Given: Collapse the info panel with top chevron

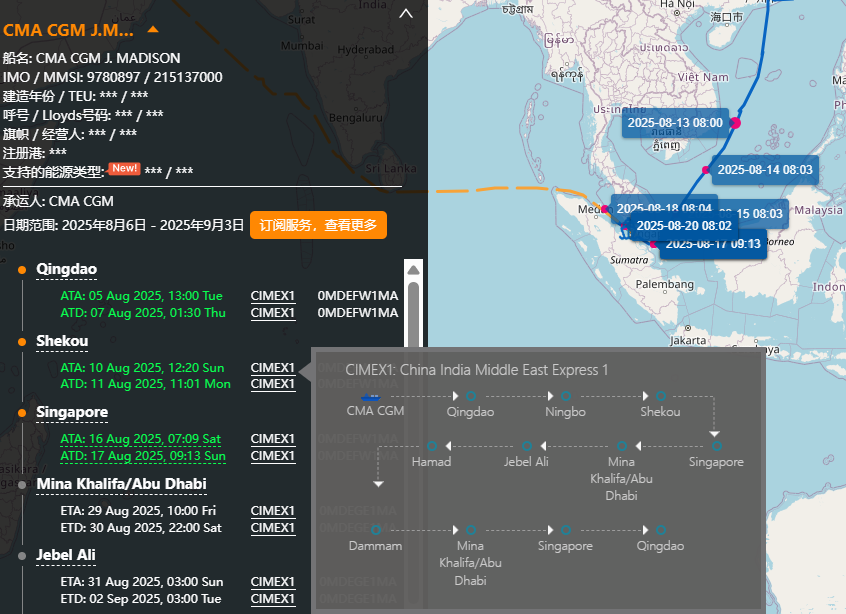Looking at the screenshot, I should point(406,14).
